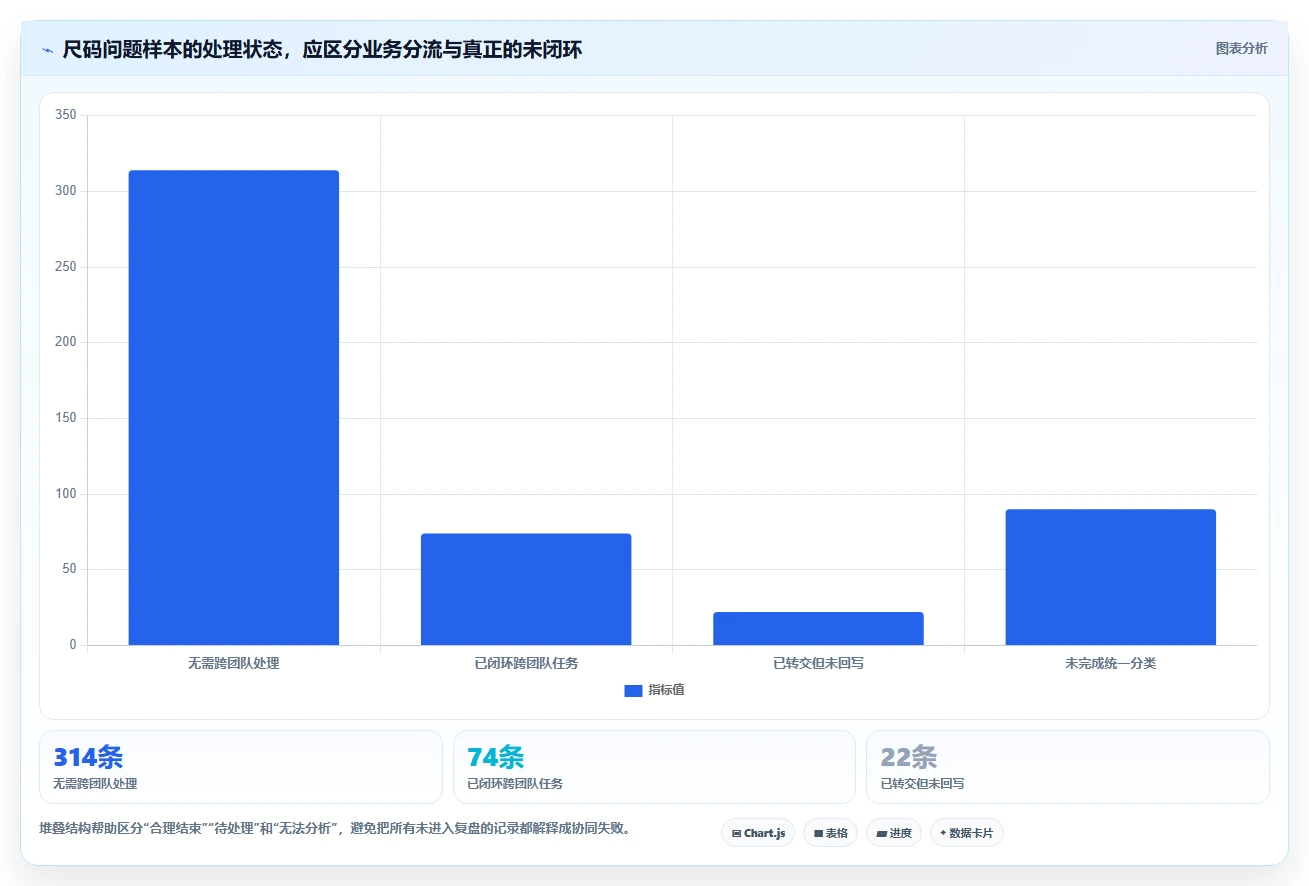Click the 未完成统一分类 bar in chart
Image resolution: width=1309 pixels, height=886 pixels.
(x=1110, y=577)
